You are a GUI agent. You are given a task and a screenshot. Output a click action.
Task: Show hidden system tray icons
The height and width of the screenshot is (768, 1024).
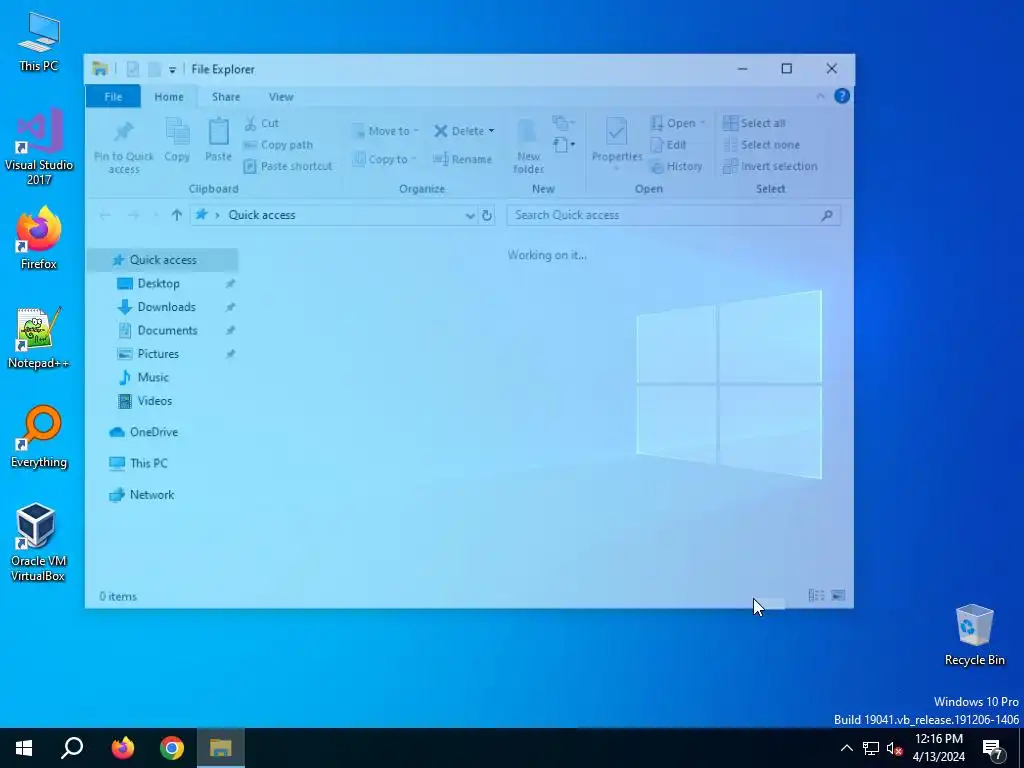tap(846, 748)
